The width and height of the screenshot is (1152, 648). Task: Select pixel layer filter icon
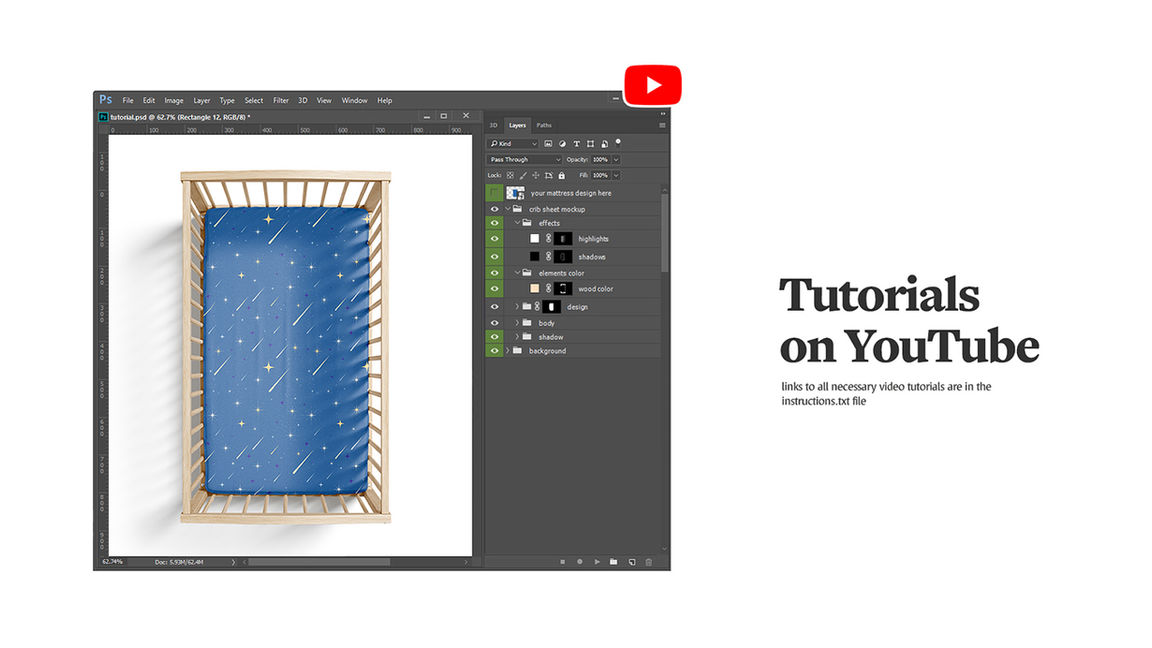click(548, 144)
